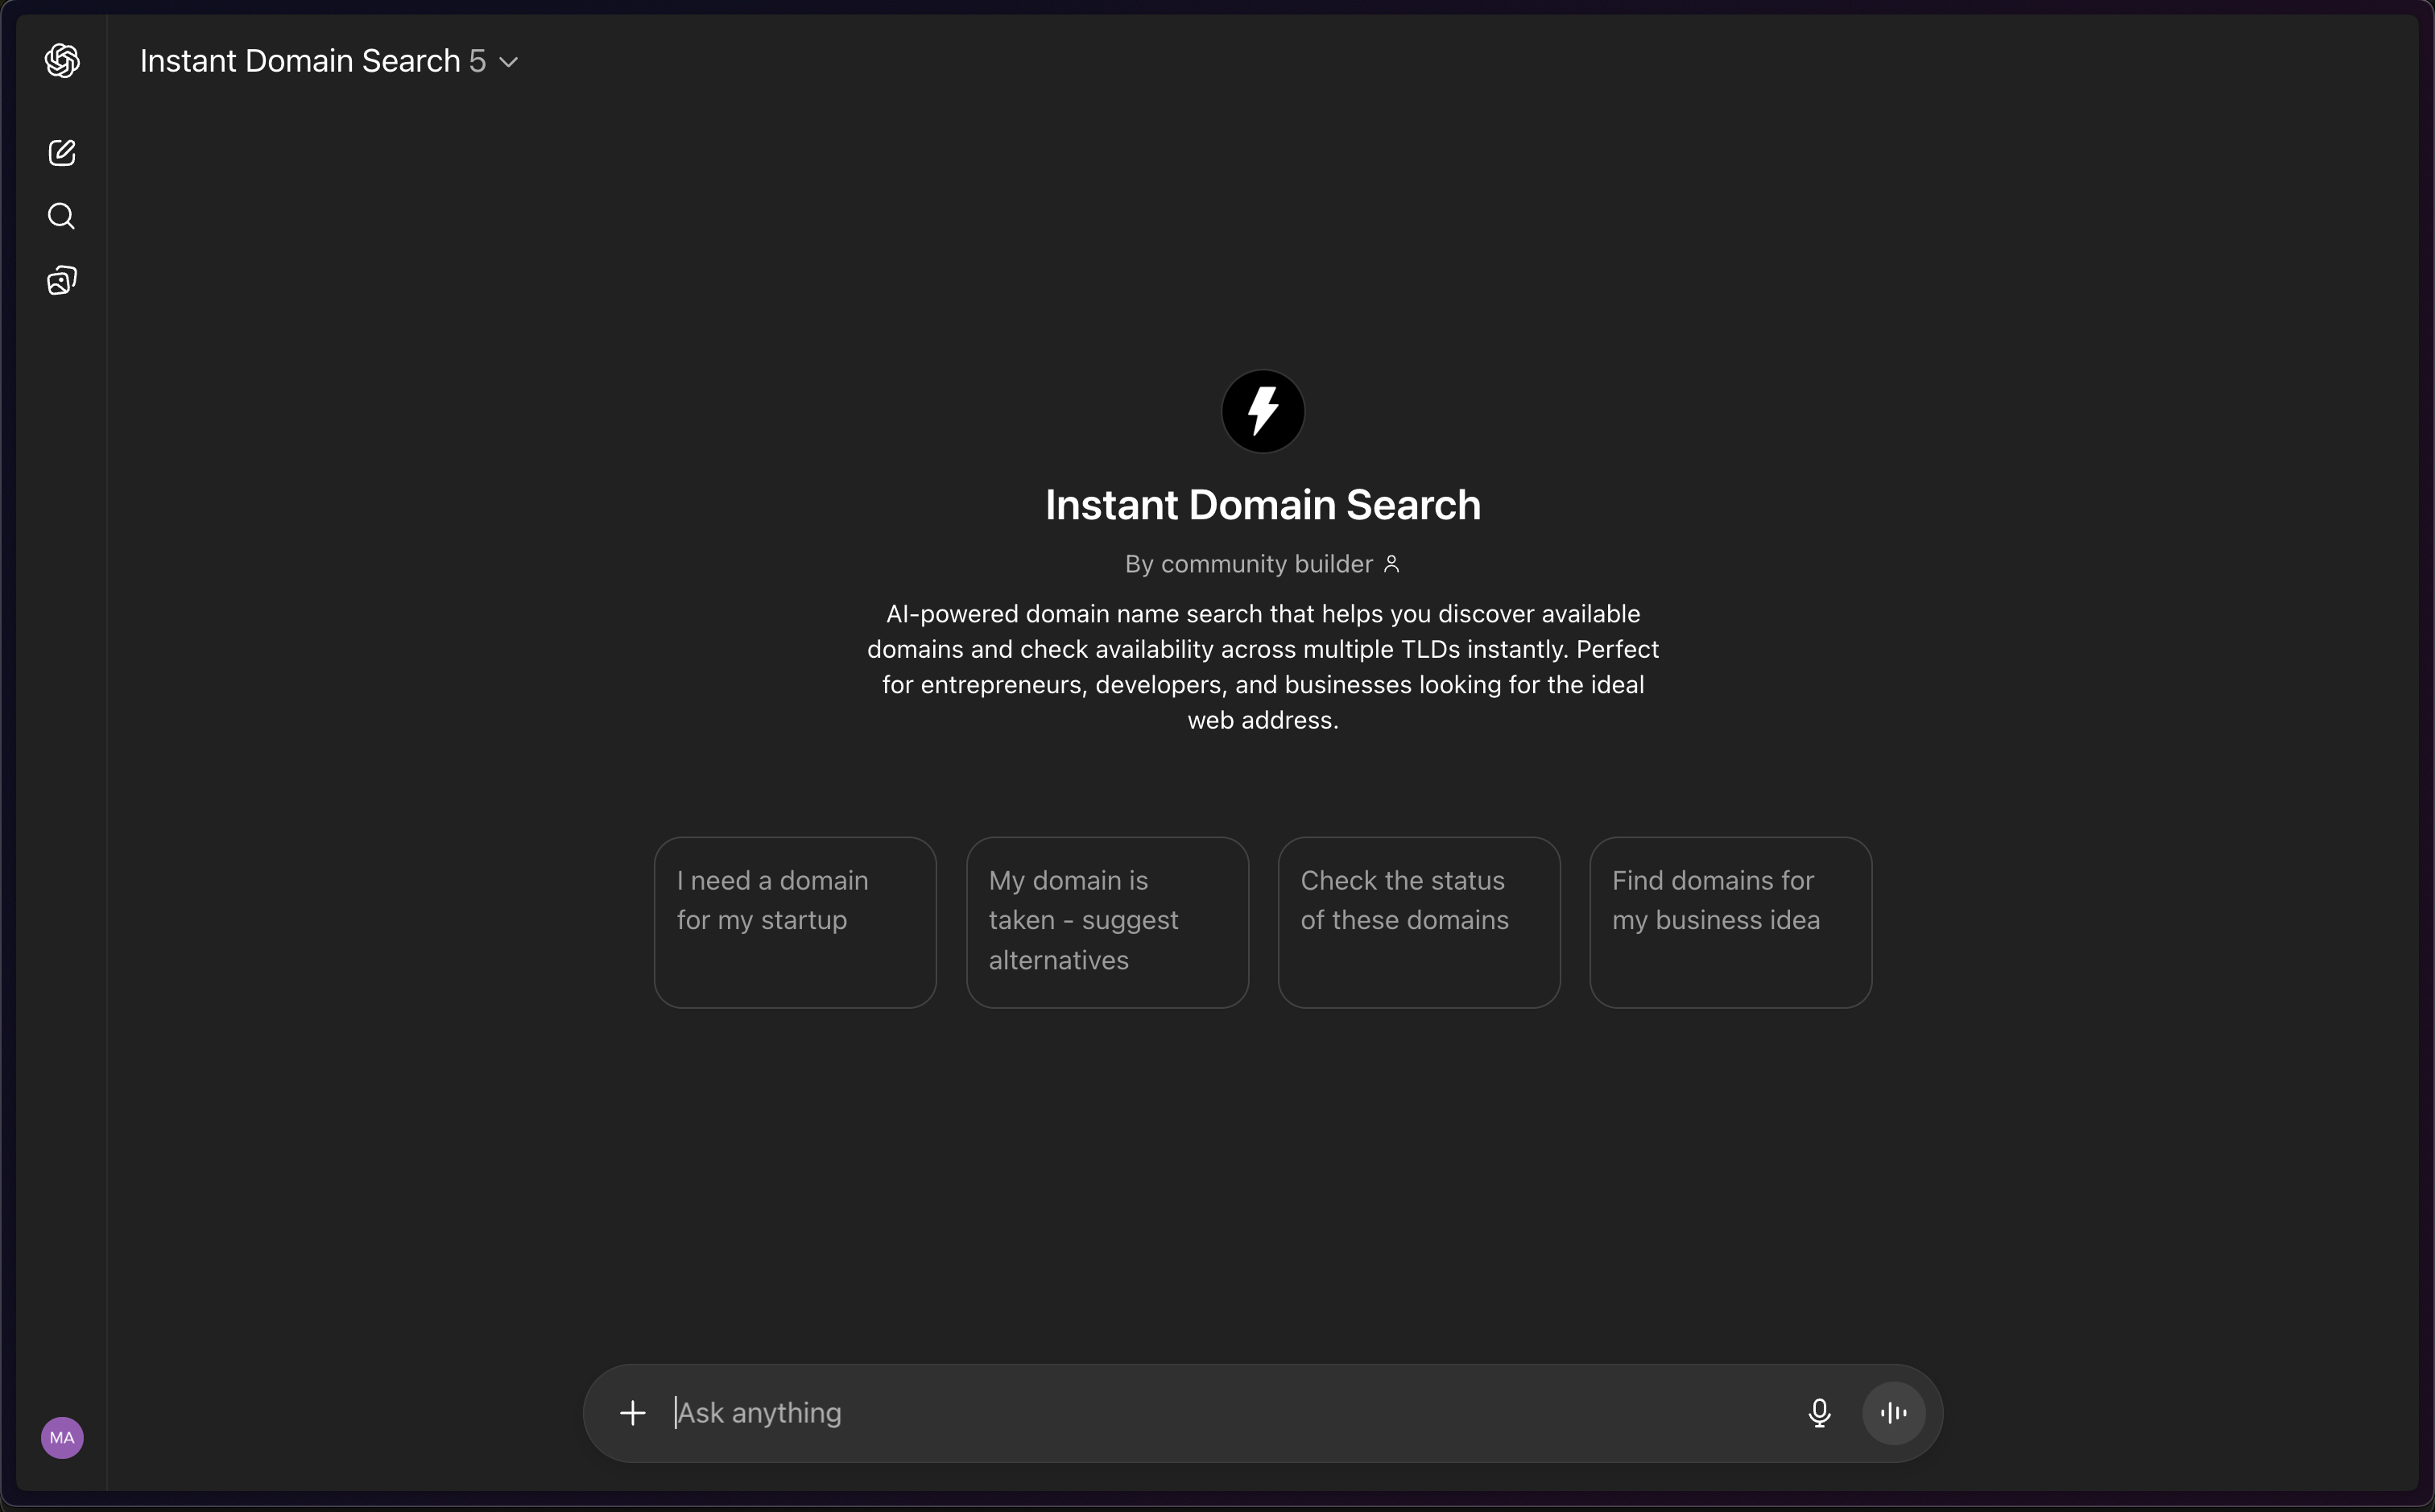Click the Instant Domain Search lightning bolt logo
Viewport: 2435px width, 1512px height.
pyautogui.click(x=1263, y=411)
